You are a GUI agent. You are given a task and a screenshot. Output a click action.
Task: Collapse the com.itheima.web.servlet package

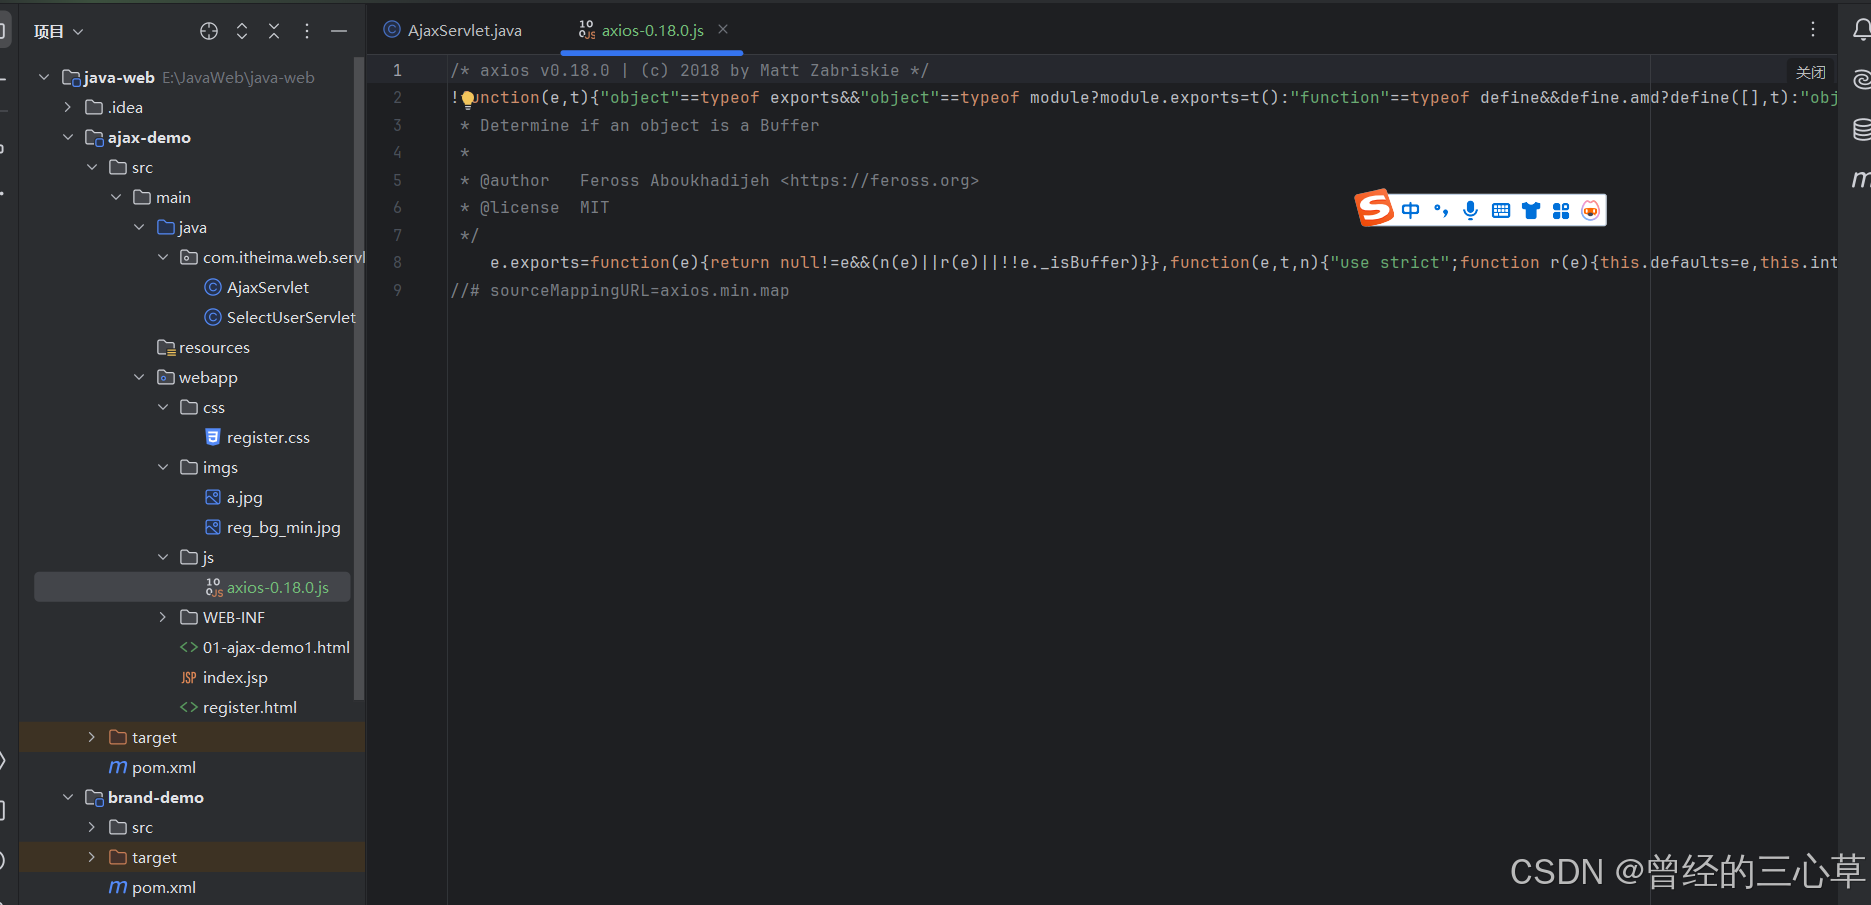pyautogui.click(x=164, y=257)
